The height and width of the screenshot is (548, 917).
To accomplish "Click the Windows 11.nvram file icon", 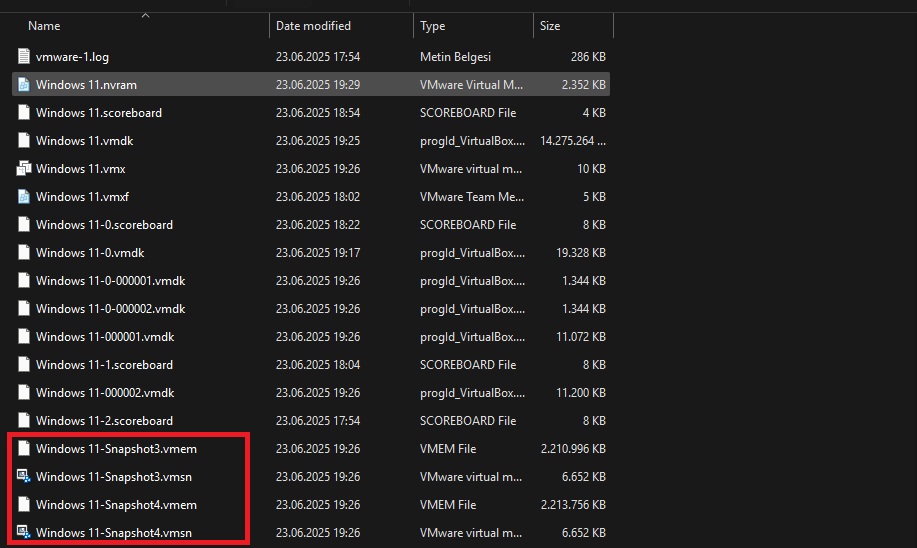I will [23, 85].
